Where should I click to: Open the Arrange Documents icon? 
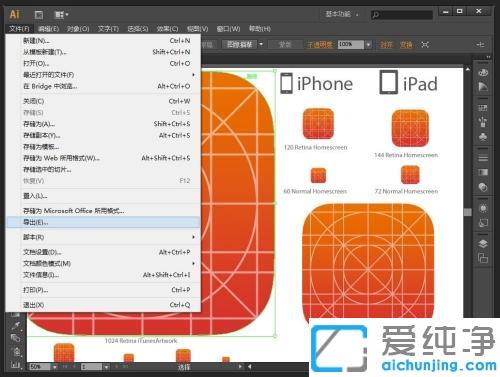coord(61,15)
